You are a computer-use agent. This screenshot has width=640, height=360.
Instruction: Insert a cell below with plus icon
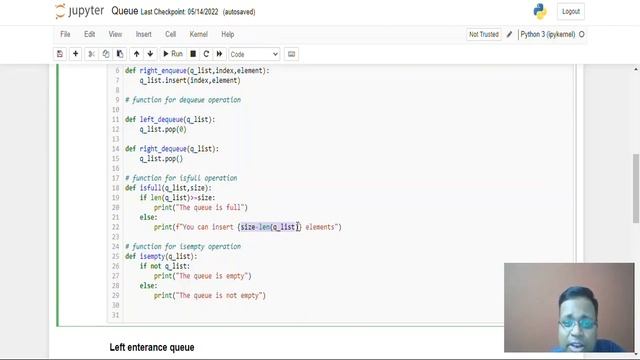(76, 54)
